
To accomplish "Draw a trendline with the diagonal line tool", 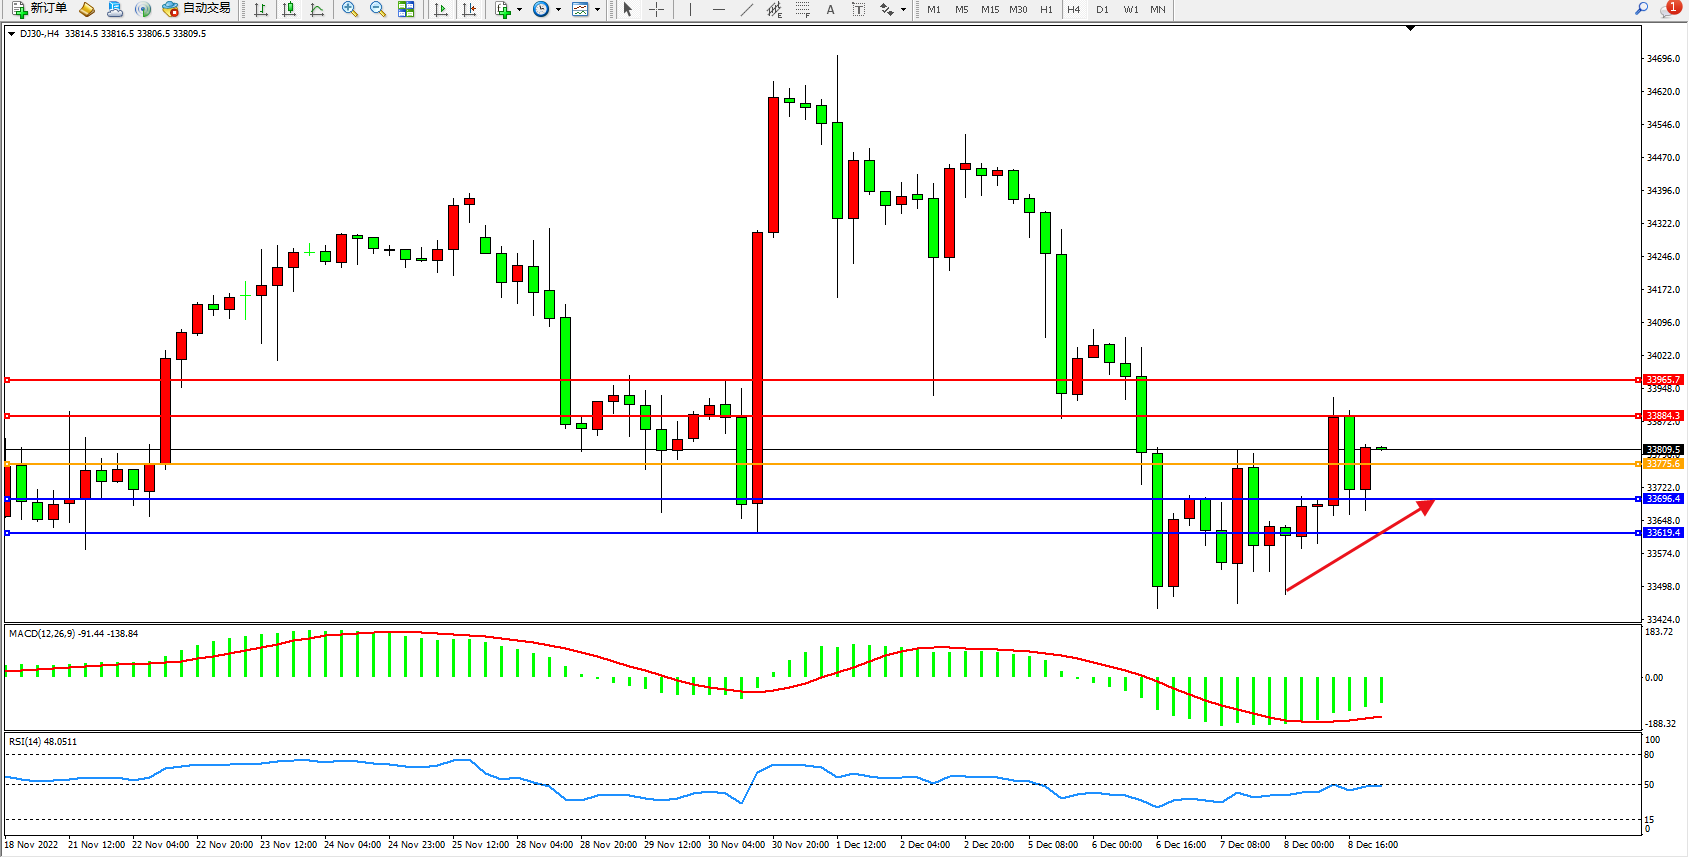I will 746,9.
